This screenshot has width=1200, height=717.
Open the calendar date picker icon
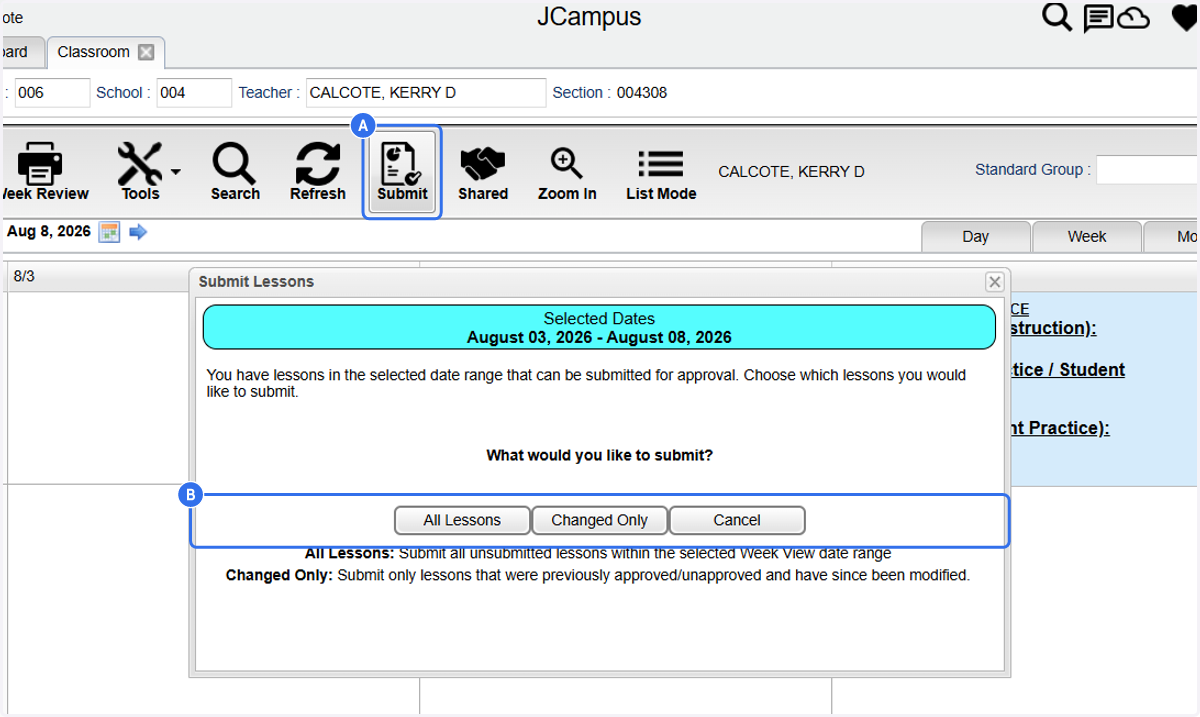pyautogui.click(x=110, y=232)
